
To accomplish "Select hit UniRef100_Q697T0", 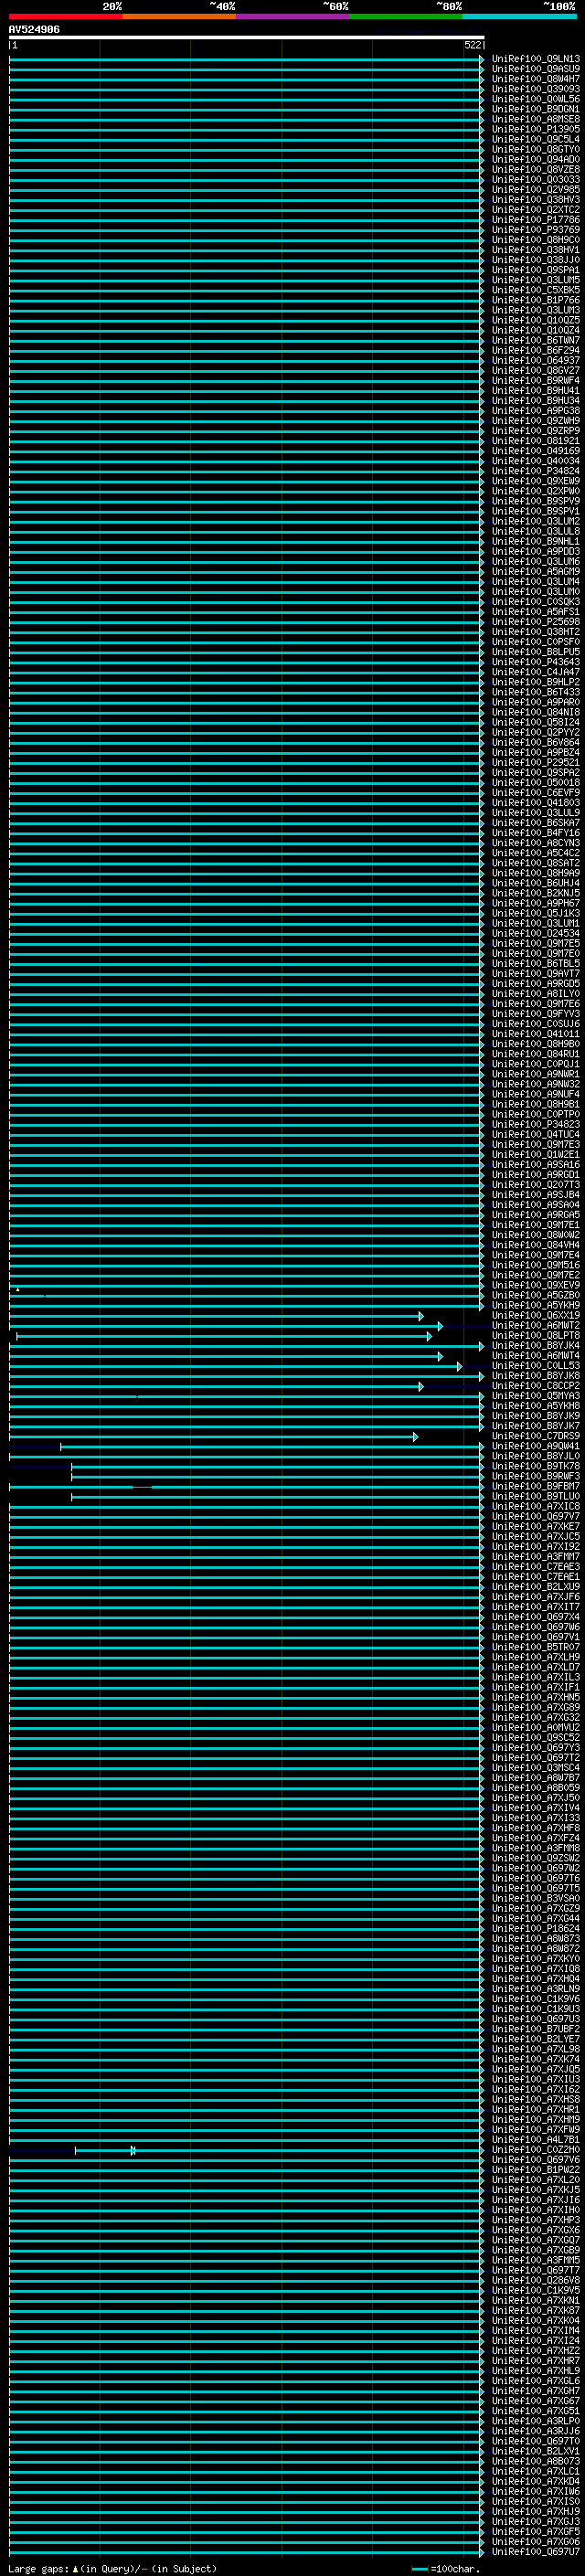I will pyautogui.click(x=536, y=2441).
